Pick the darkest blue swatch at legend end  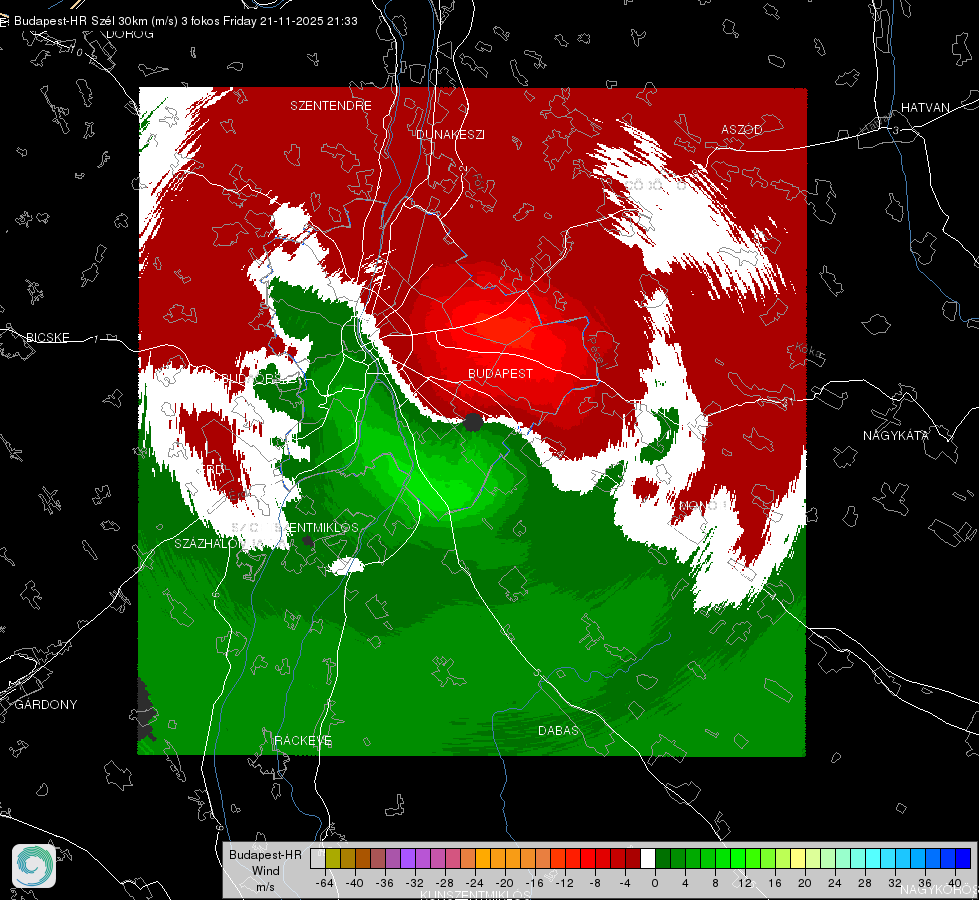click(x=963, y=859)
